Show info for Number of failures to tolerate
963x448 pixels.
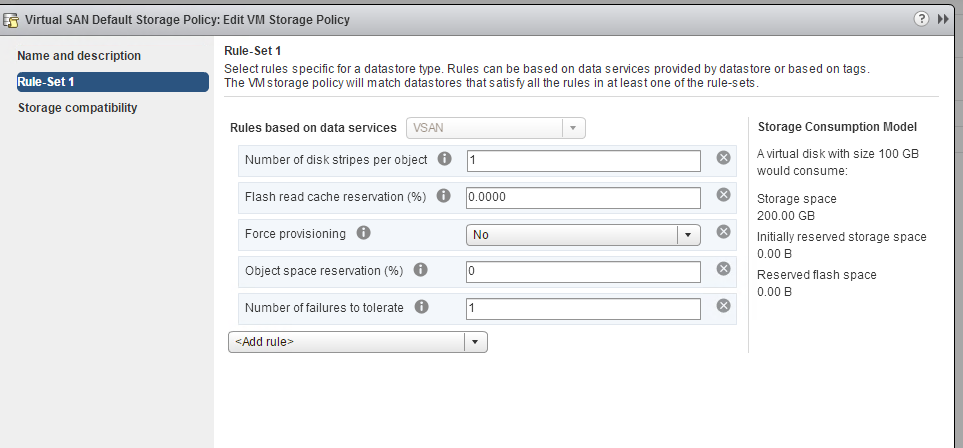click(x=421, y=307)
